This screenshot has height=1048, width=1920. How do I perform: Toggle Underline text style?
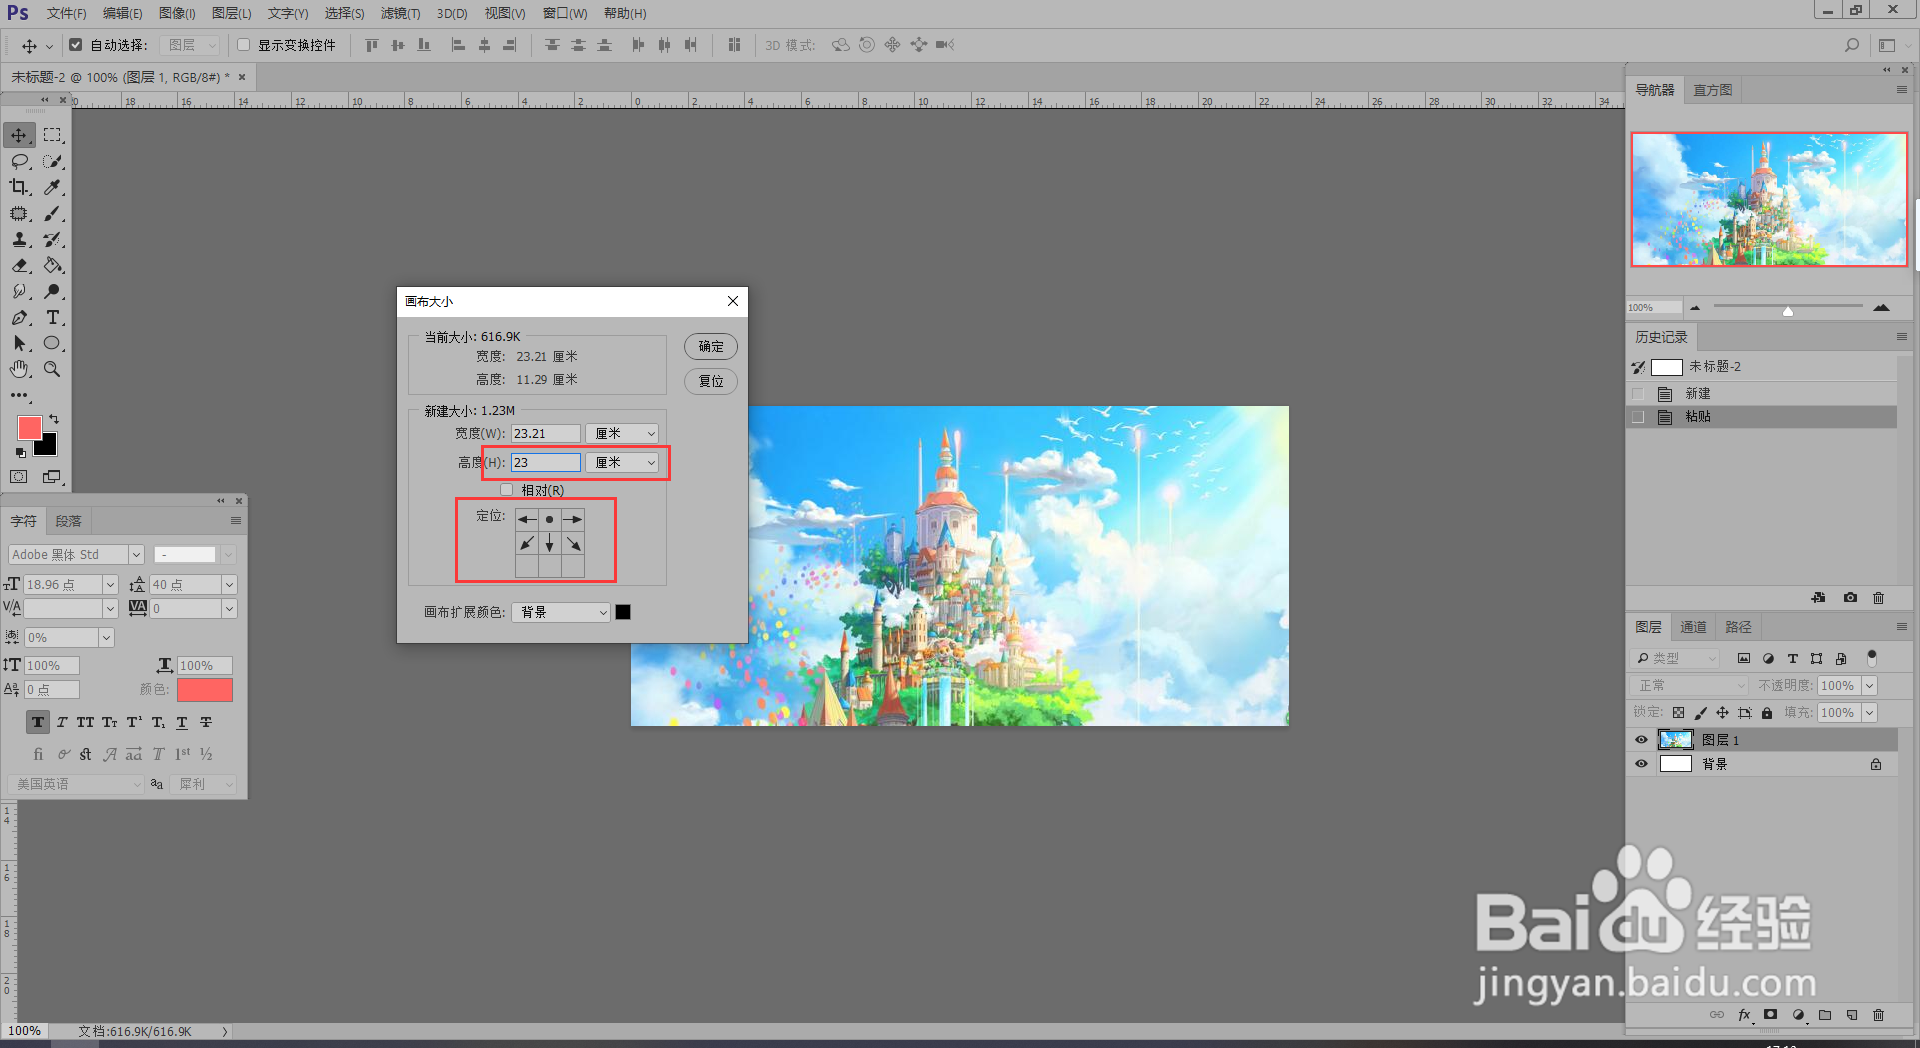click(x=182, y=722)
